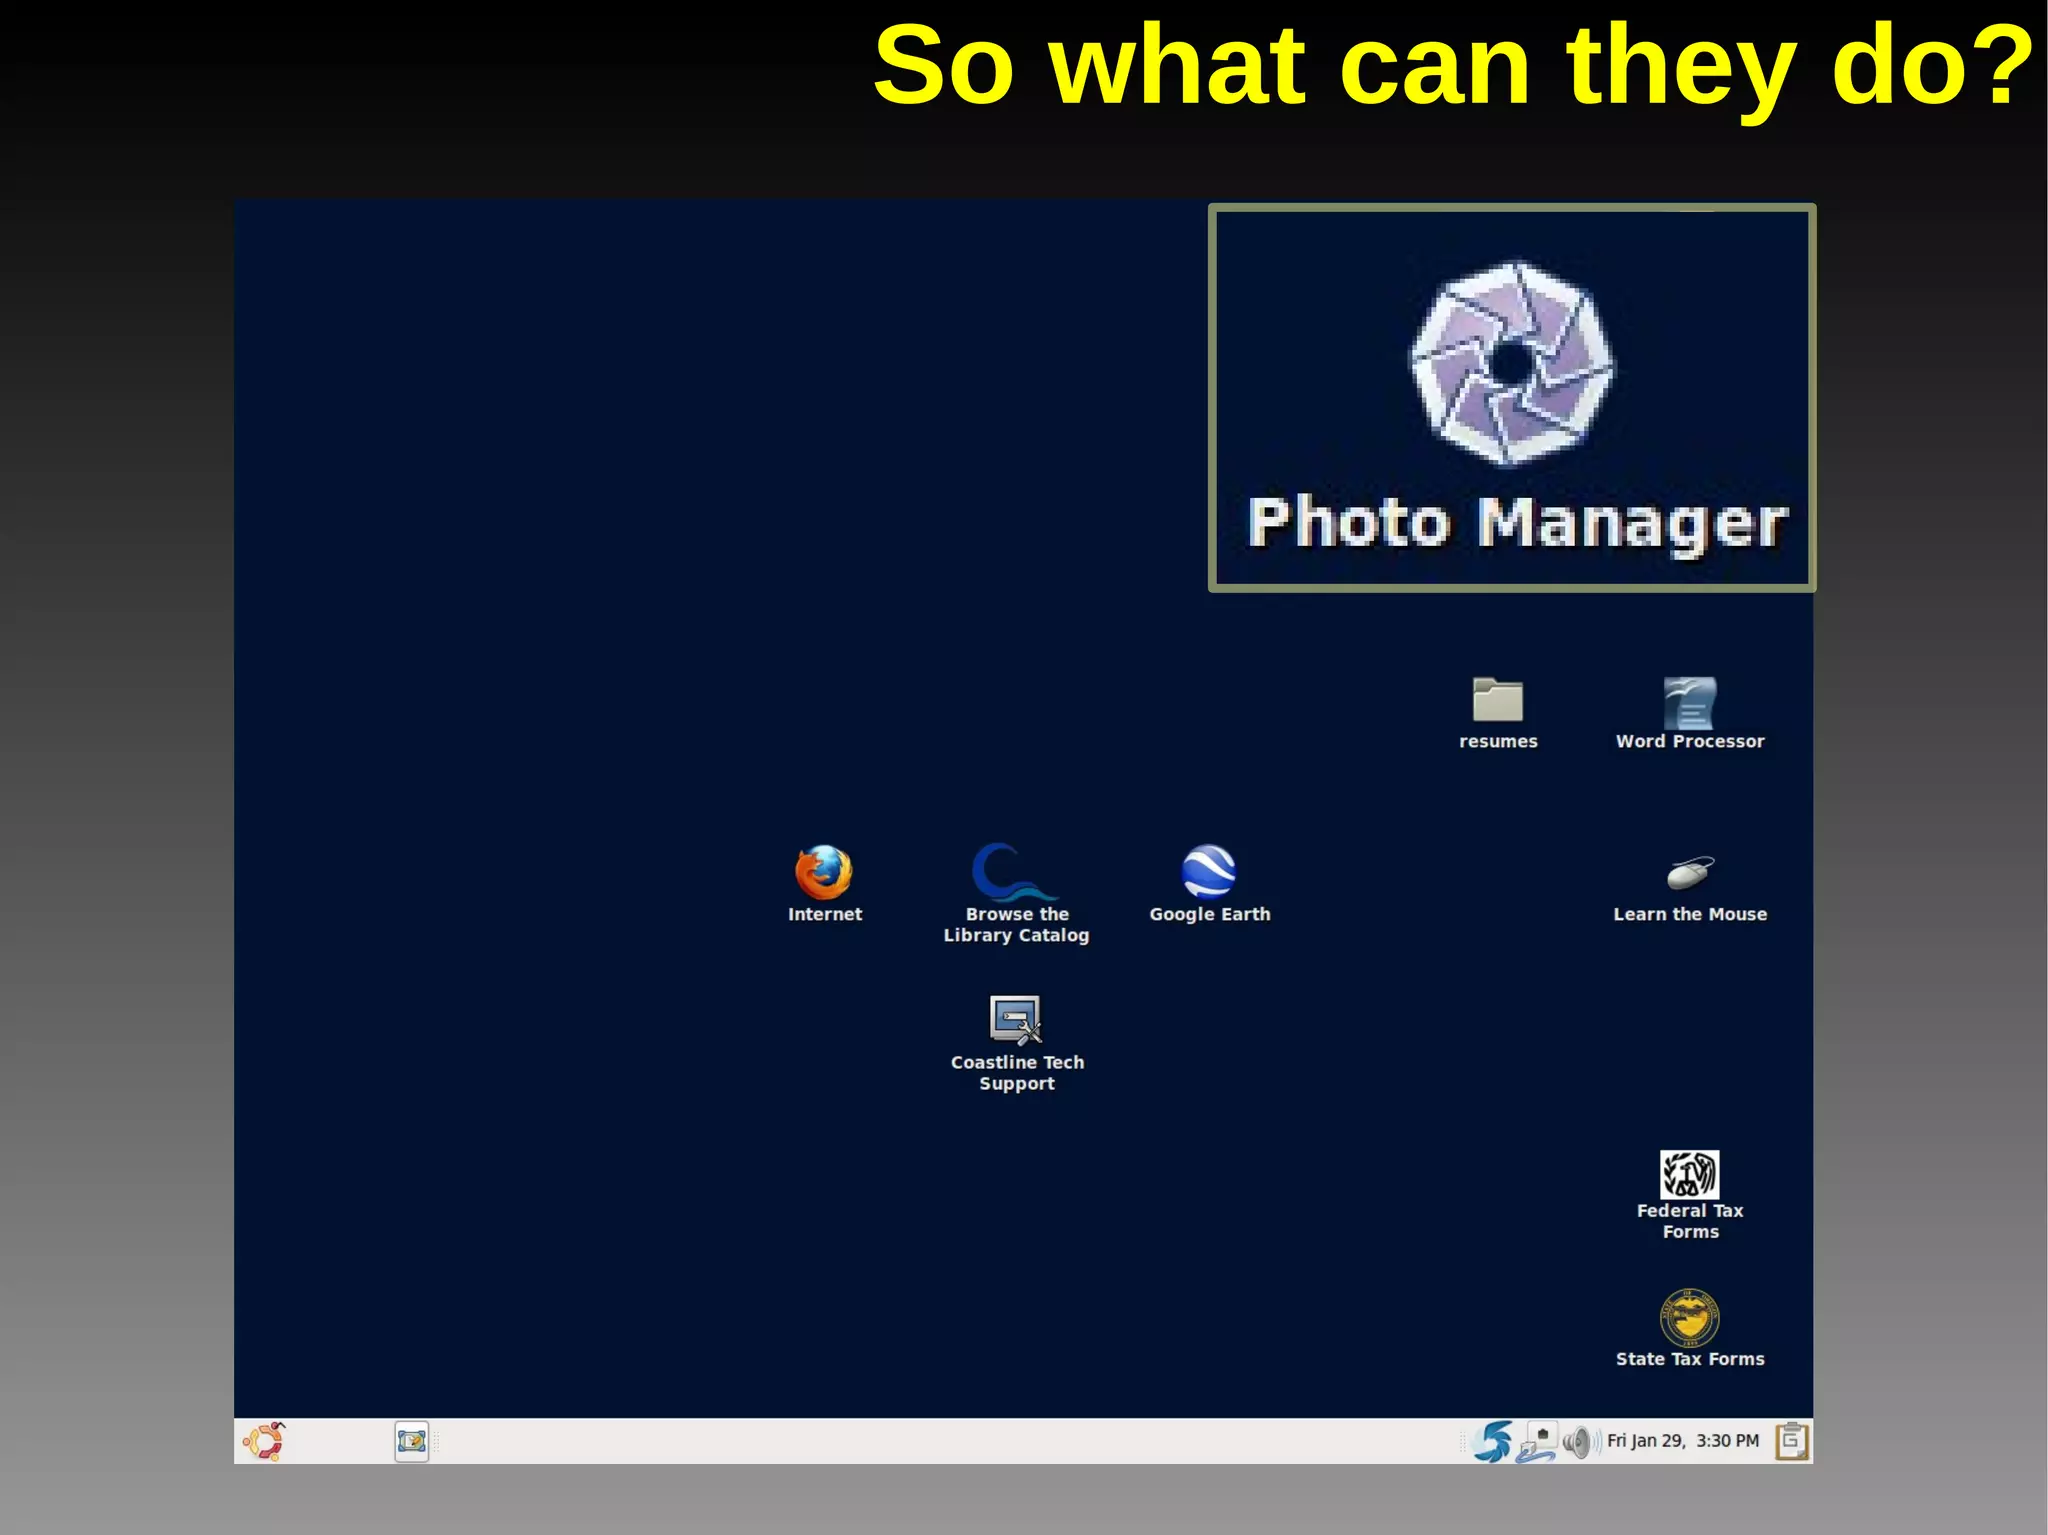This screenshot has height=1535, width=2048.
Task: Click the blue swirl tray icon
Action: pyautogui.click(x=1492, y=1441)
